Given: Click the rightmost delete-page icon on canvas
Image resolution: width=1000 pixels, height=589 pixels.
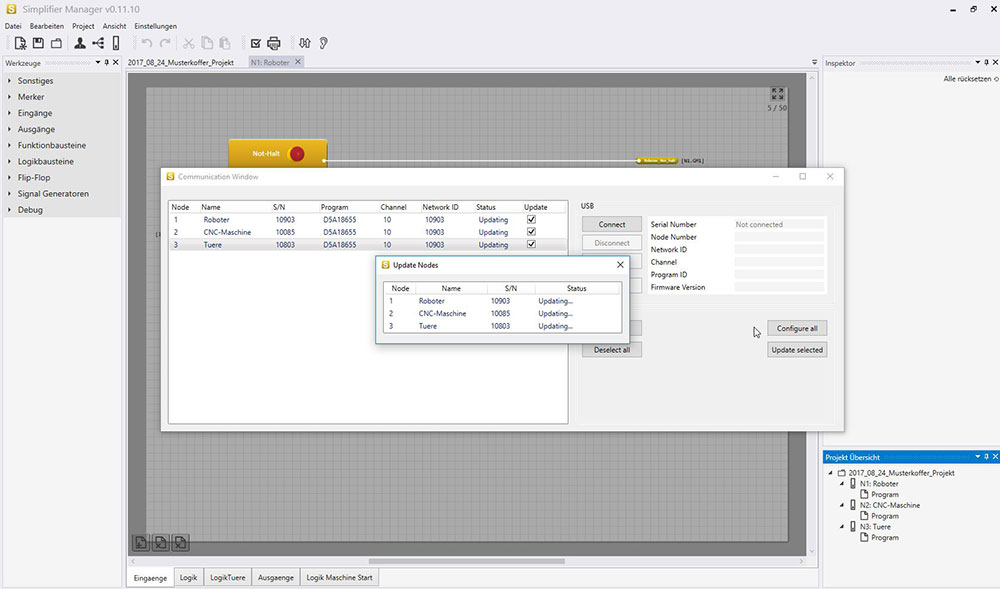Looking at the screenshot, I should [180, 542].
